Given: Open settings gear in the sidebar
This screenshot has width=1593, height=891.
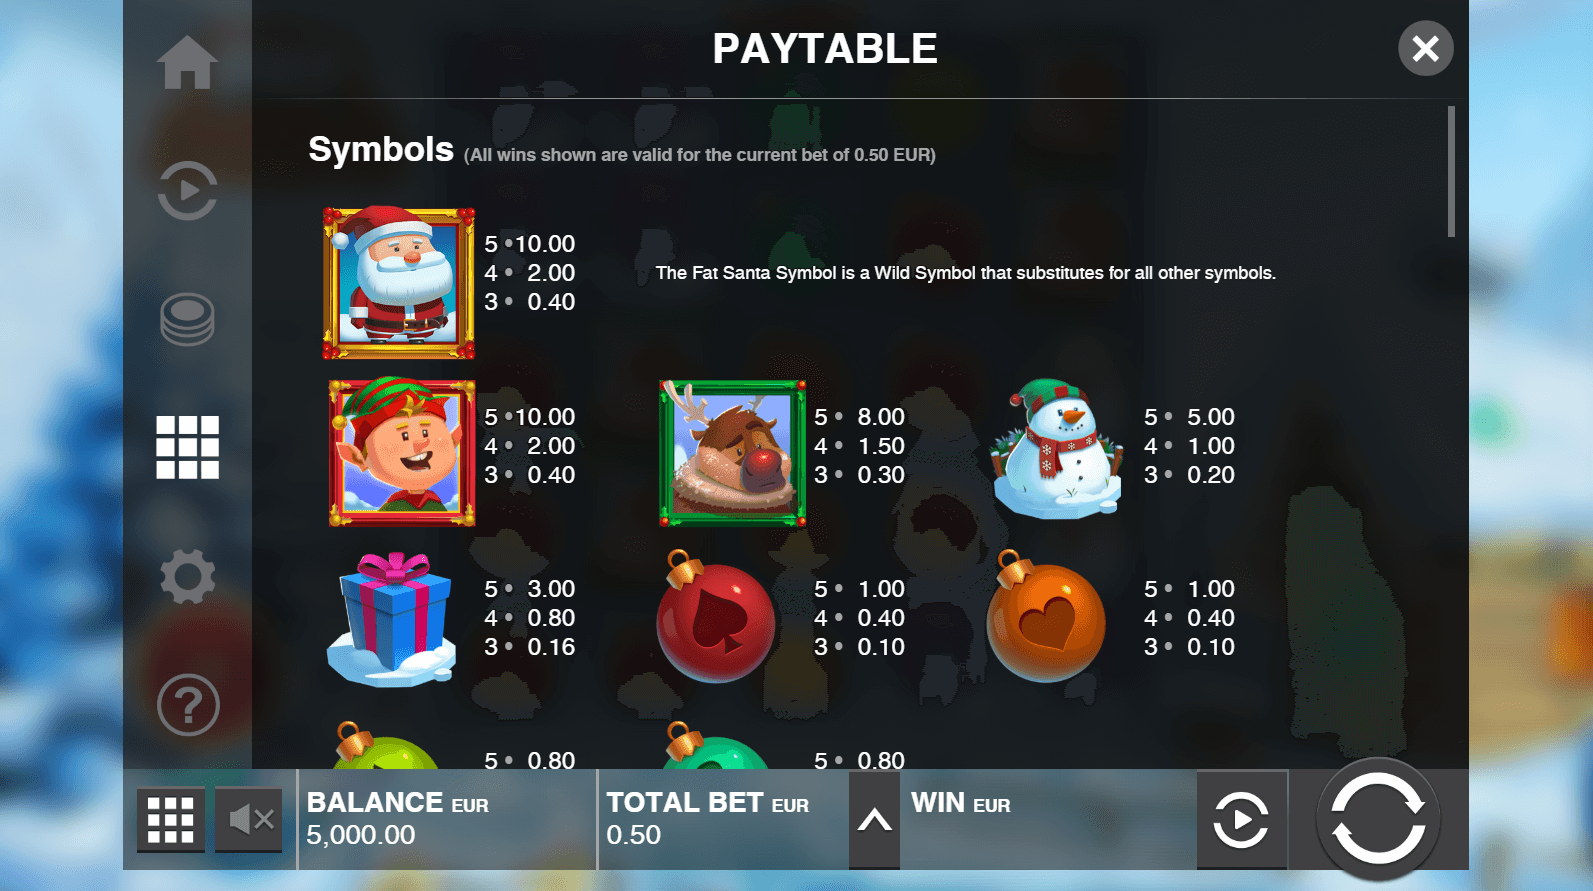Looking at the screenshot, I should [x=187, y=576].
